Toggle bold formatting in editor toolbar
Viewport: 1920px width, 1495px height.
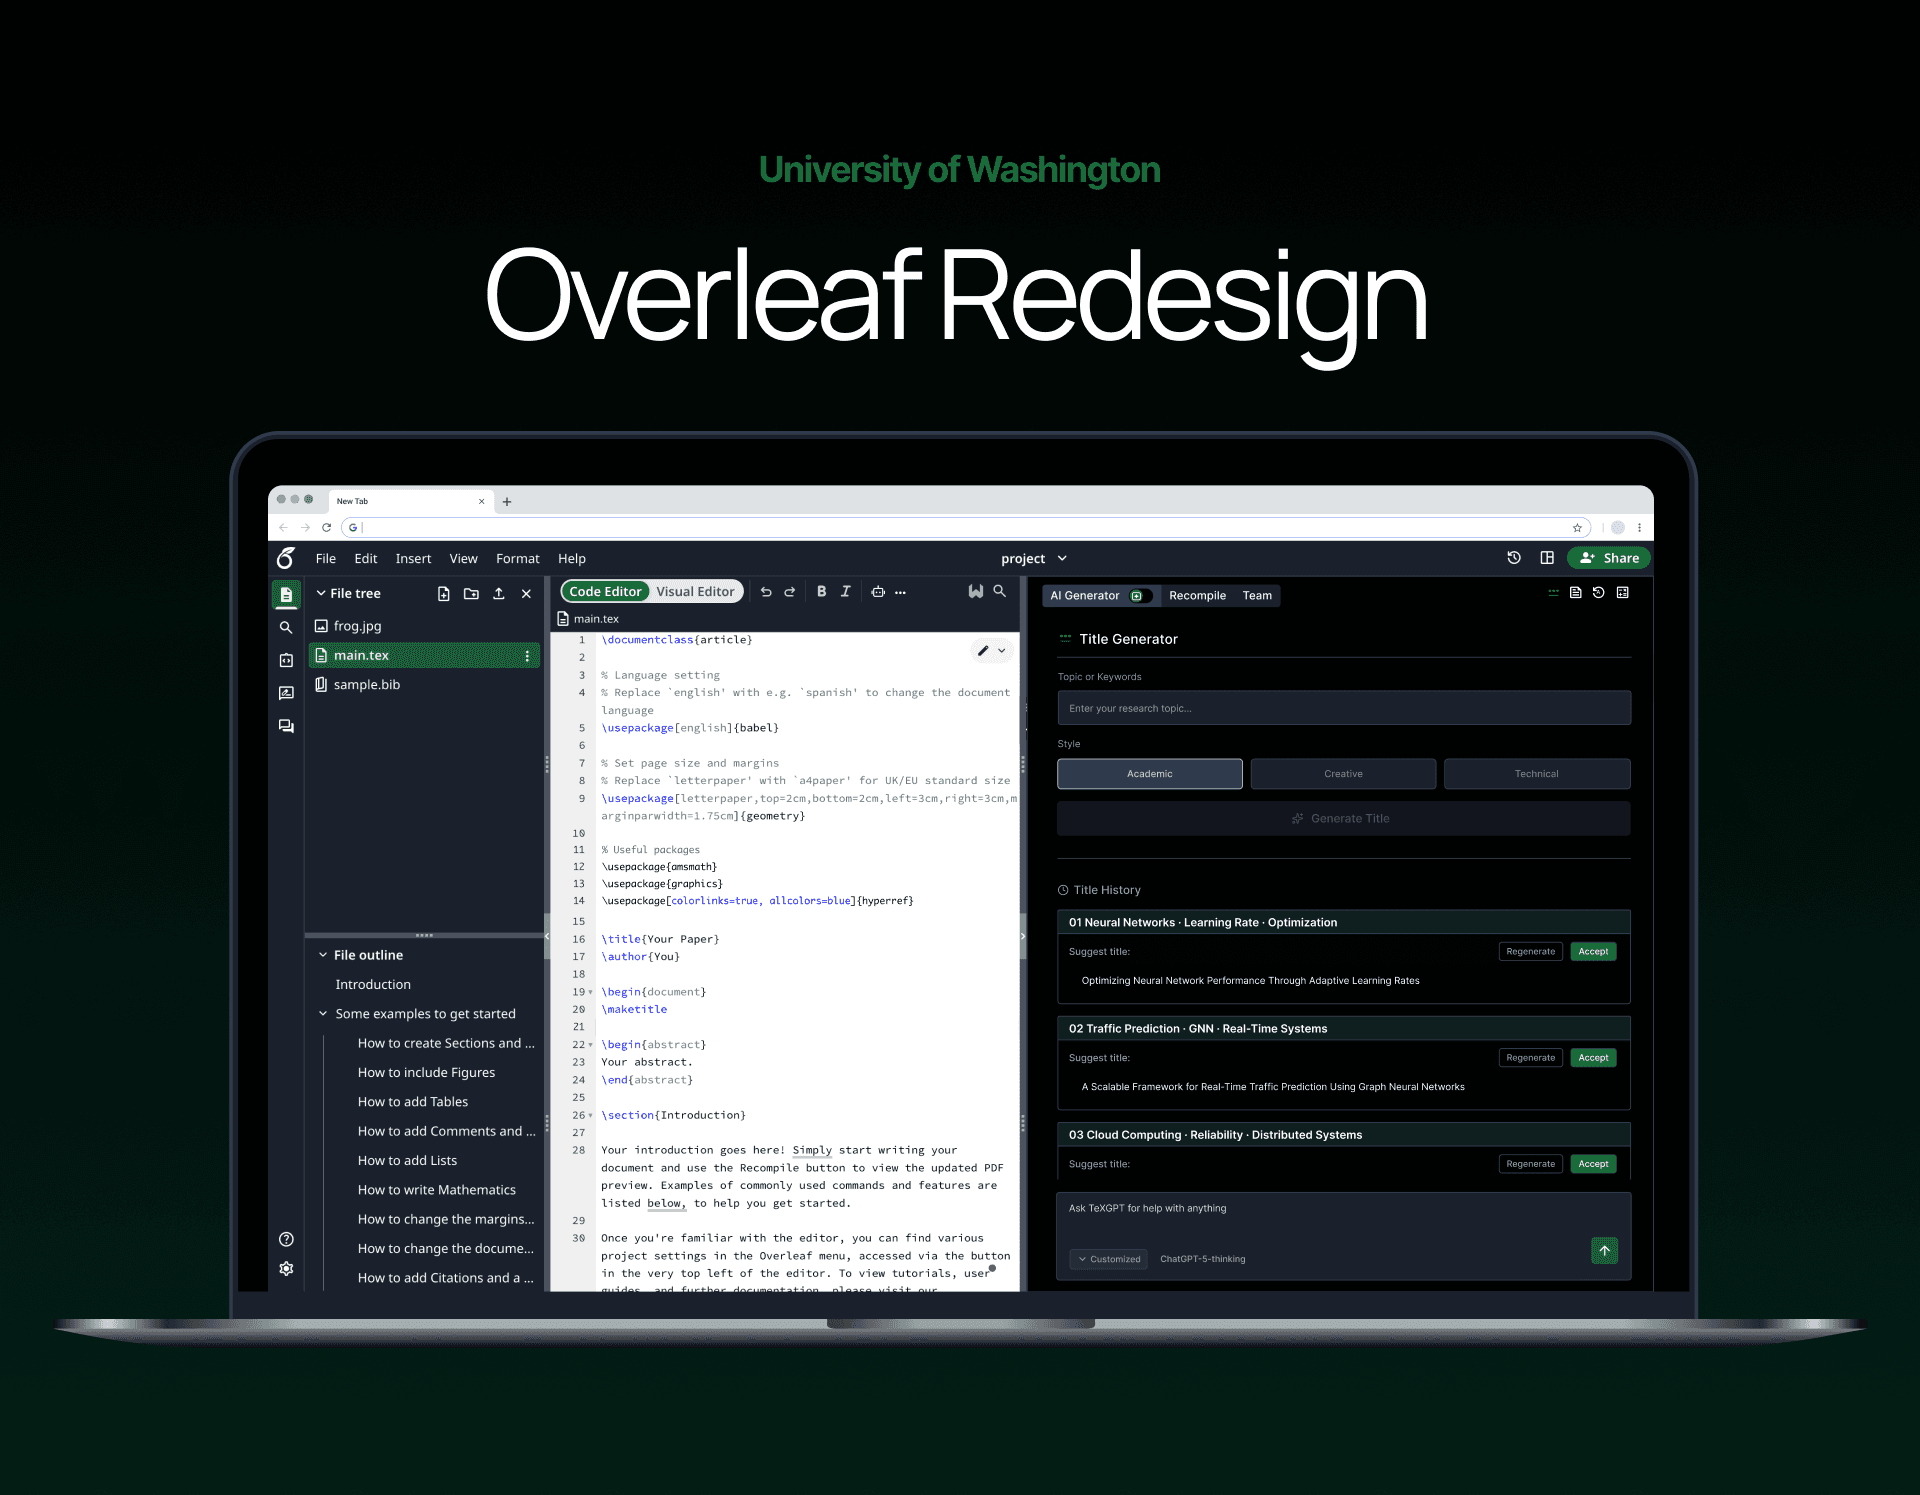pyautogui.click(x=821, y=591)
